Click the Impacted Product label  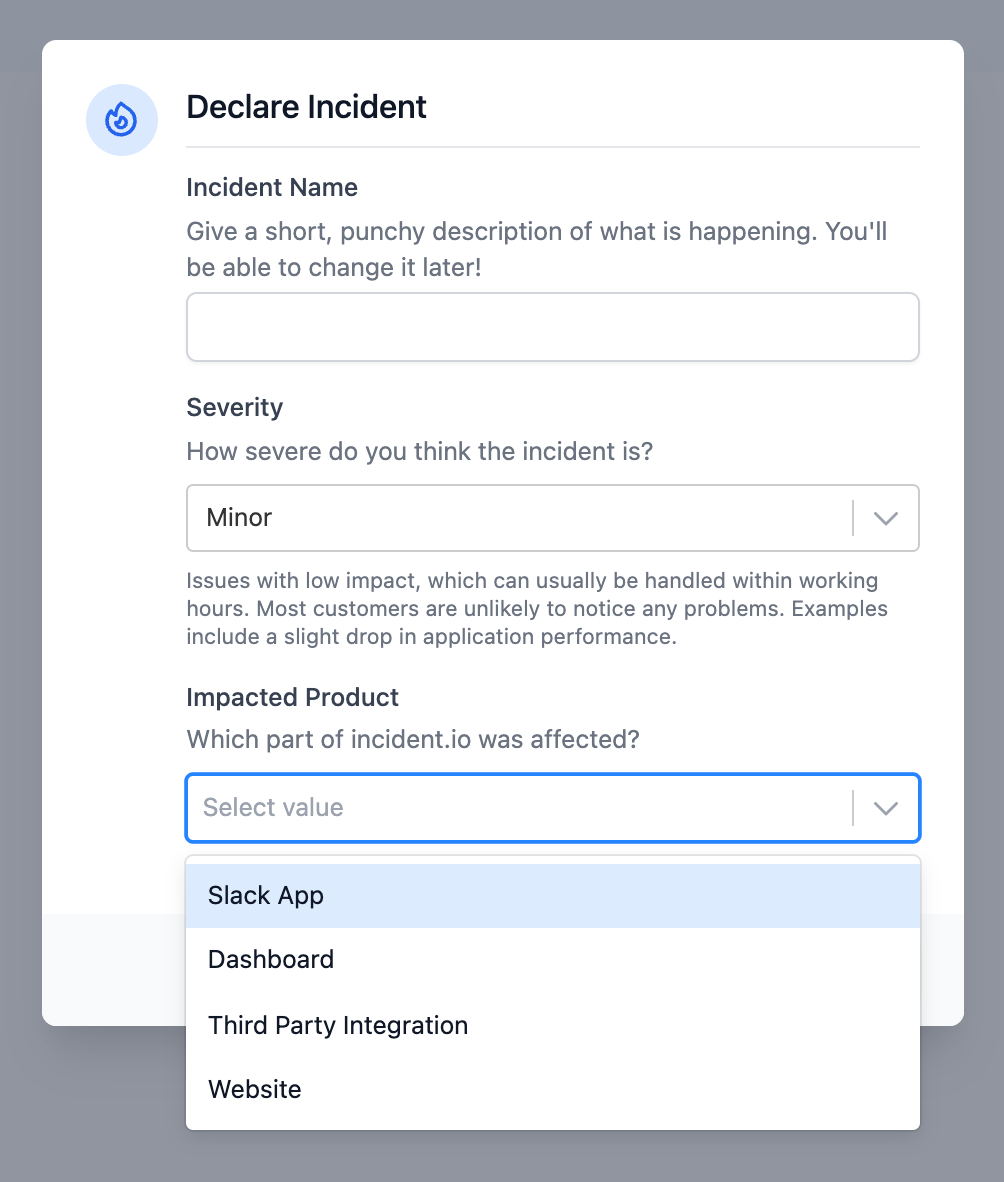(x=292, y=697)
